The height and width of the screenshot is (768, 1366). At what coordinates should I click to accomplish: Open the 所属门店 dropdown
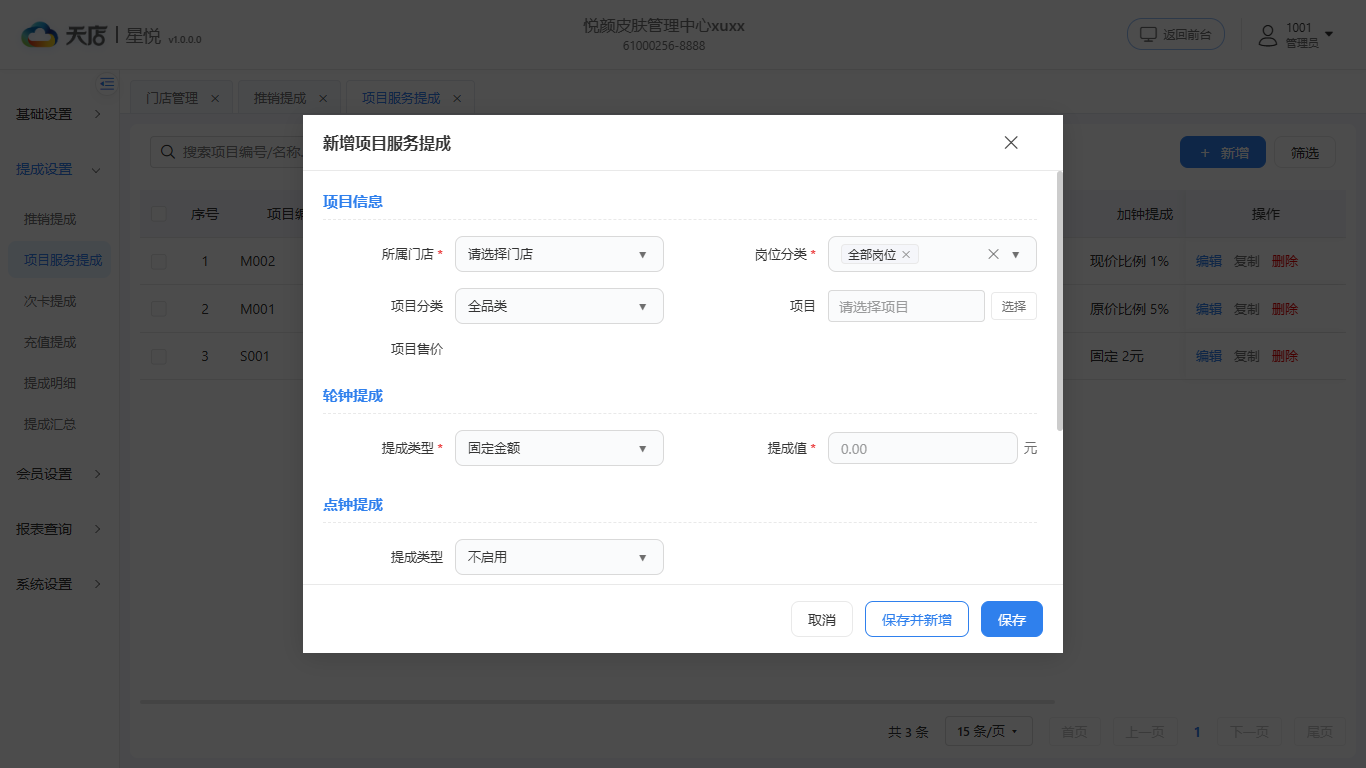point(559,254)
